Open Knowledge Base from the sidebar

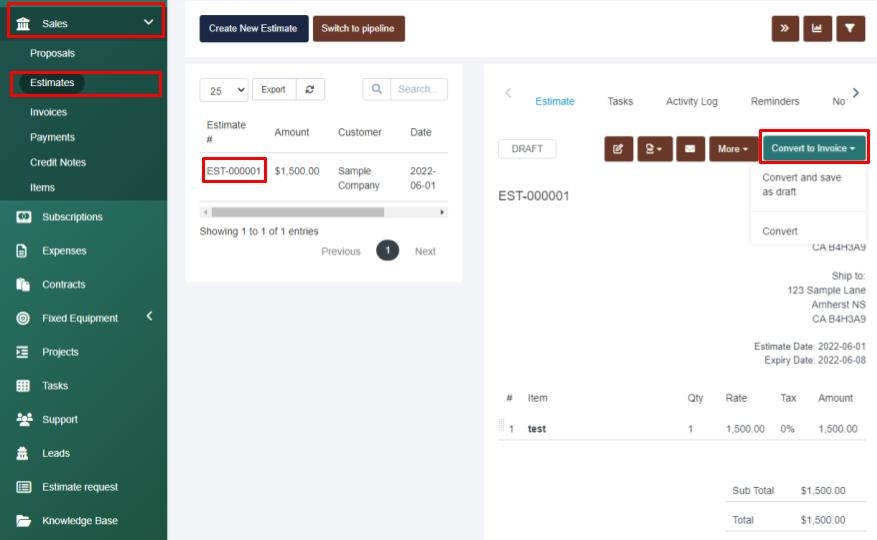point(79,521)
